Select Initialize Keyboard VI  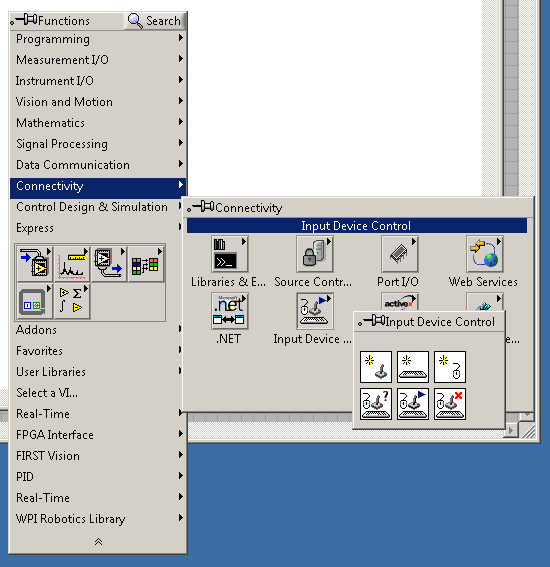click(x=413, y=367)
